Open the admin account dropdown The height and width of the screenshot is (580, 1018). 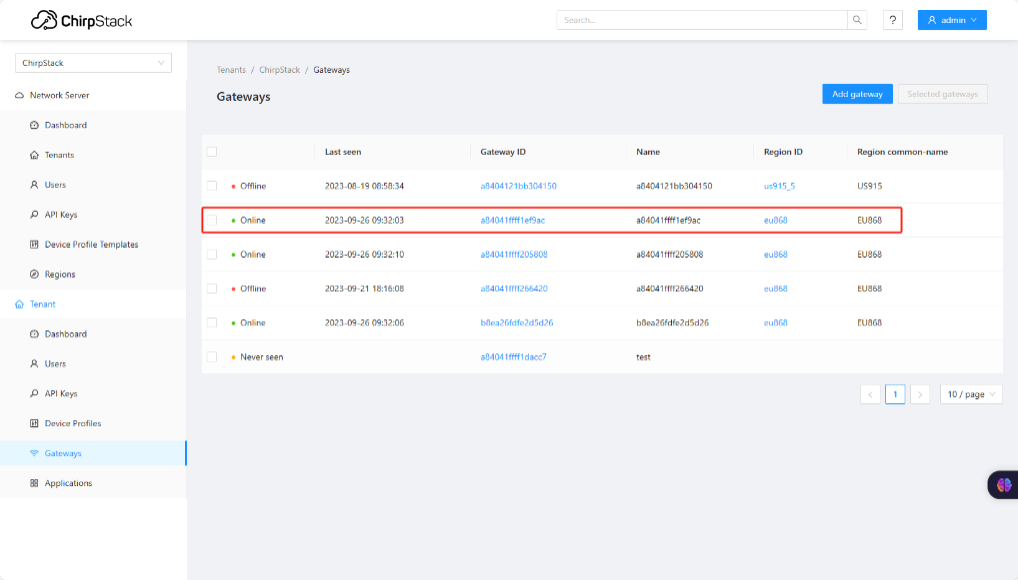pos(951,19)
